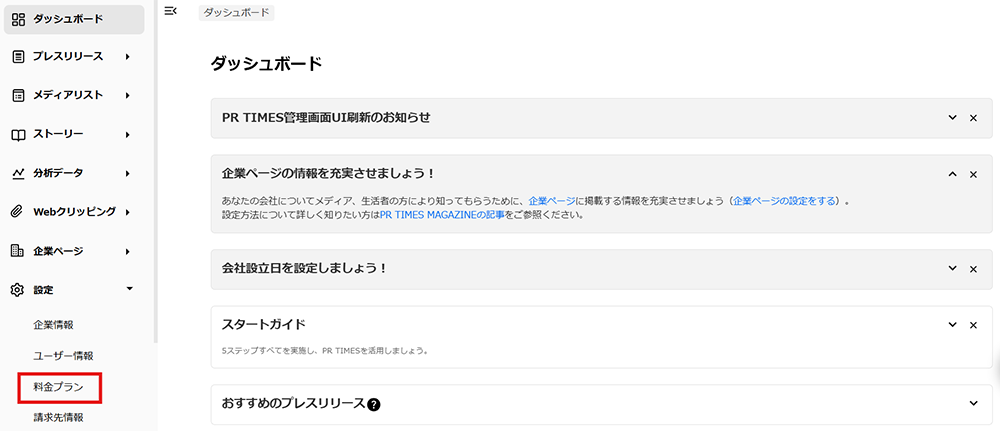The image size is (1000, 431).
Task: Dismiss the 会社設立日を設定しましょう notice
Action: (x=973, y=269)
